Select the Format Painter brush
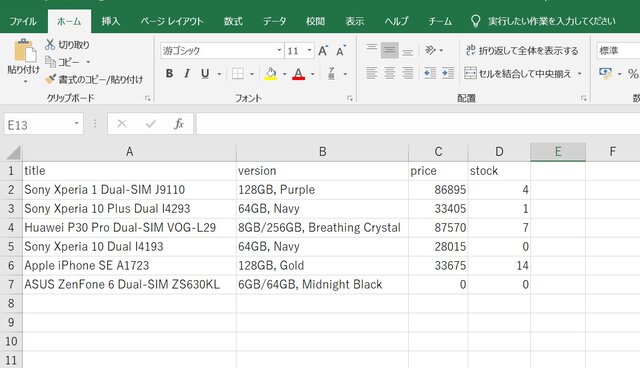This screenshot has width=640, height=368. coord(94,79)
